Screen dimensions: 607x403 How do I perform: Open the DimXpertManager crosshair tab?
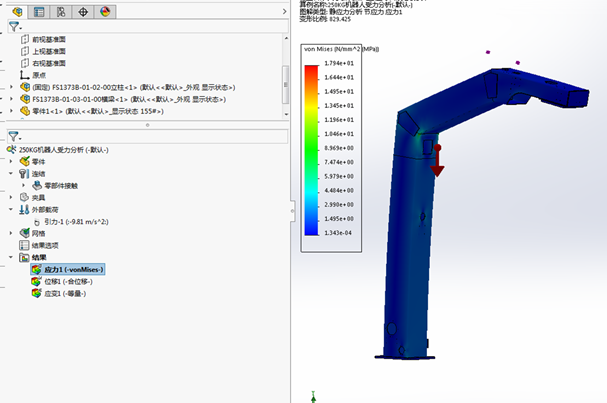tap(83, 12)
